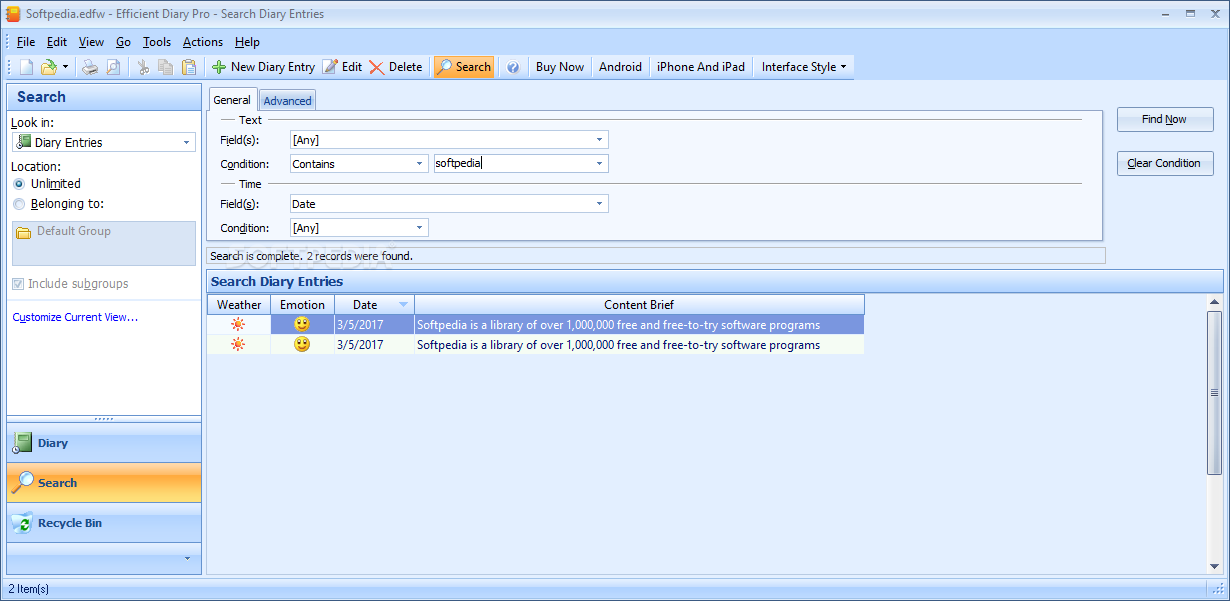The width and height of the screenshot is (1230, 601).
Task: Click the Print toolbar icon
Action: coord(90,67)
